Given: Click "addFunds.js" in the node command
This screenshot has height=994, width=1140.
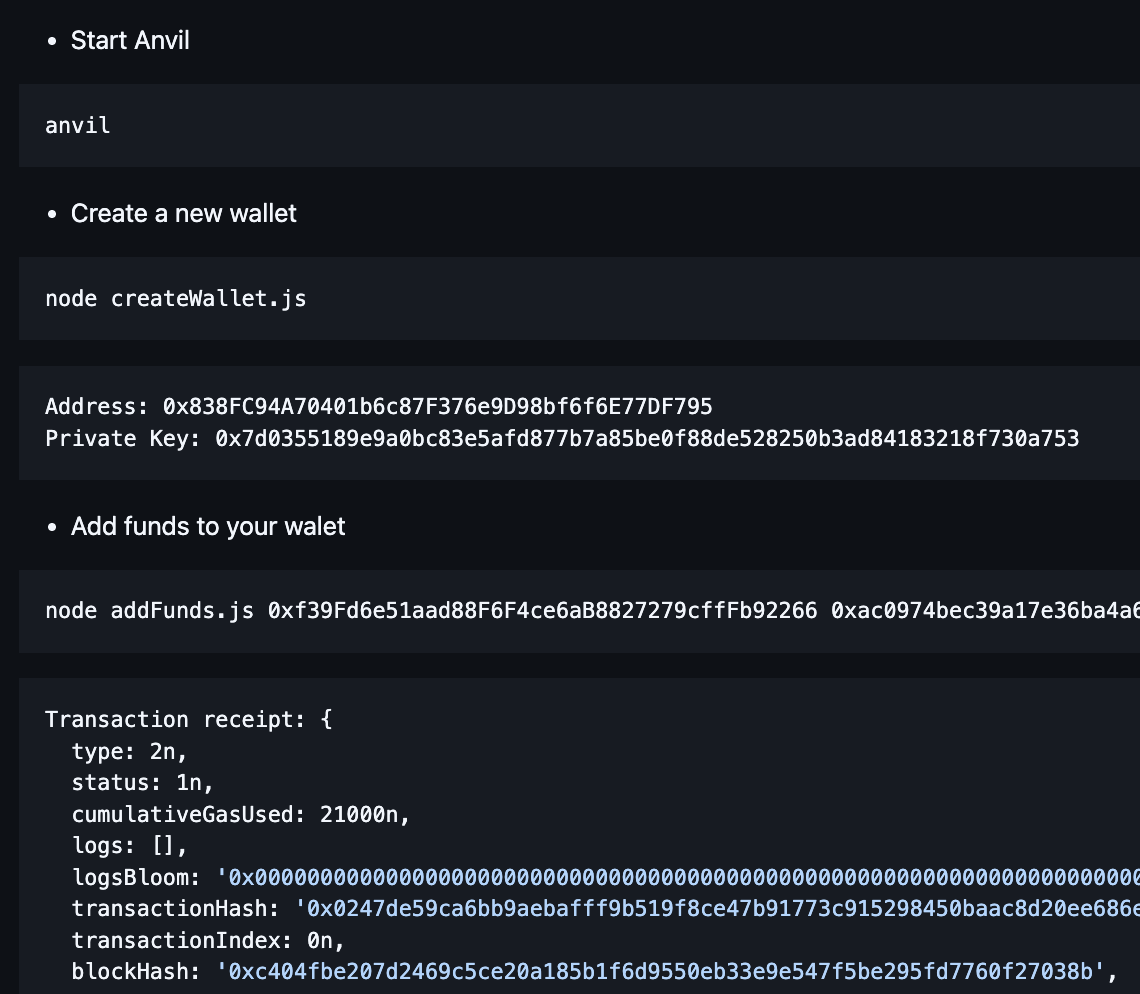Looking at the screenshot, I should 182,611.
